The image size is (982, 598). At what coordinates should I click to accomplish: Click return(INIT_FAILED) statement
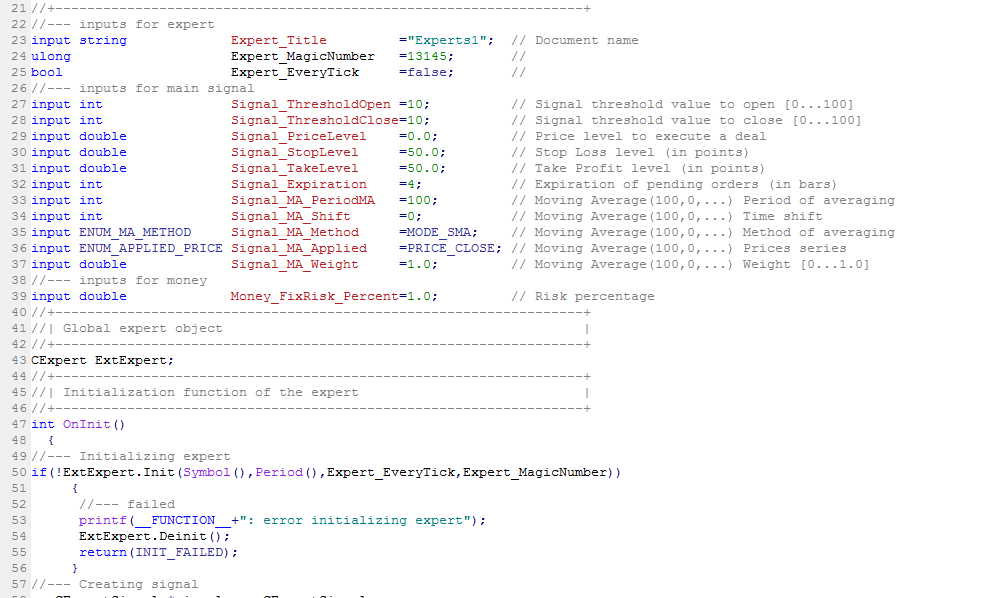click(x=158, y=552)
